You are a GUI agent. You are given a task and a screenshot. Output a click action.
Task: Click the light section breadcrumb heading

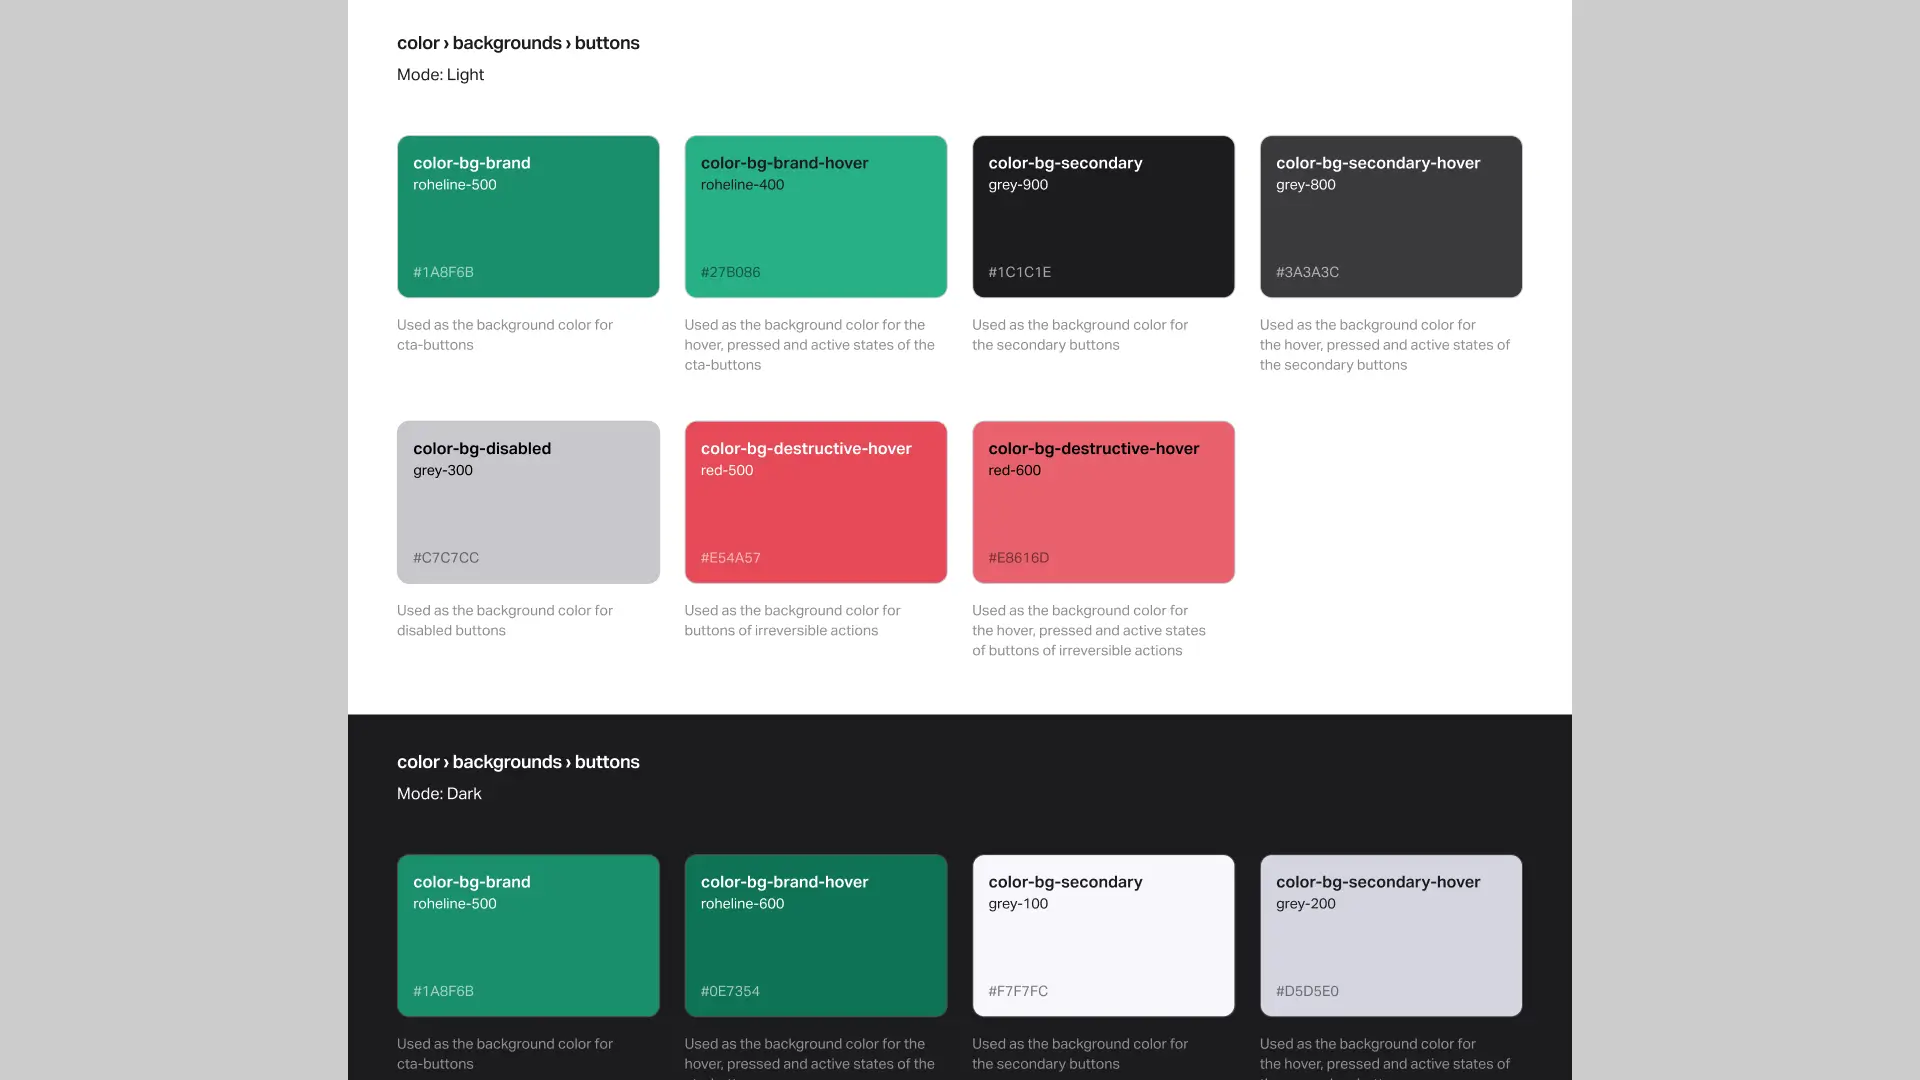coord(518,43)
